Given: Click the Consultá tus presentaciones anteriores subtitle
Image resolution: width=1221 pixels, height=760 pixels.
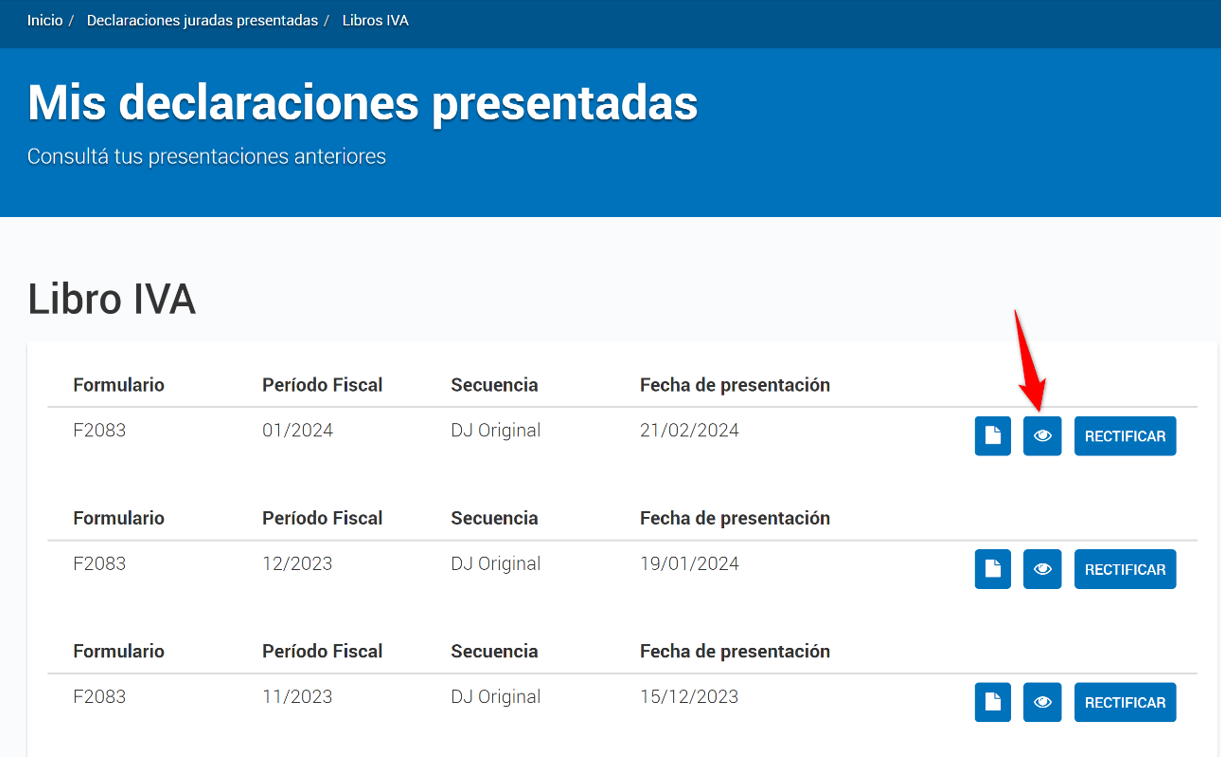Looking at the screenshot, I should click(x=206, y=157).
